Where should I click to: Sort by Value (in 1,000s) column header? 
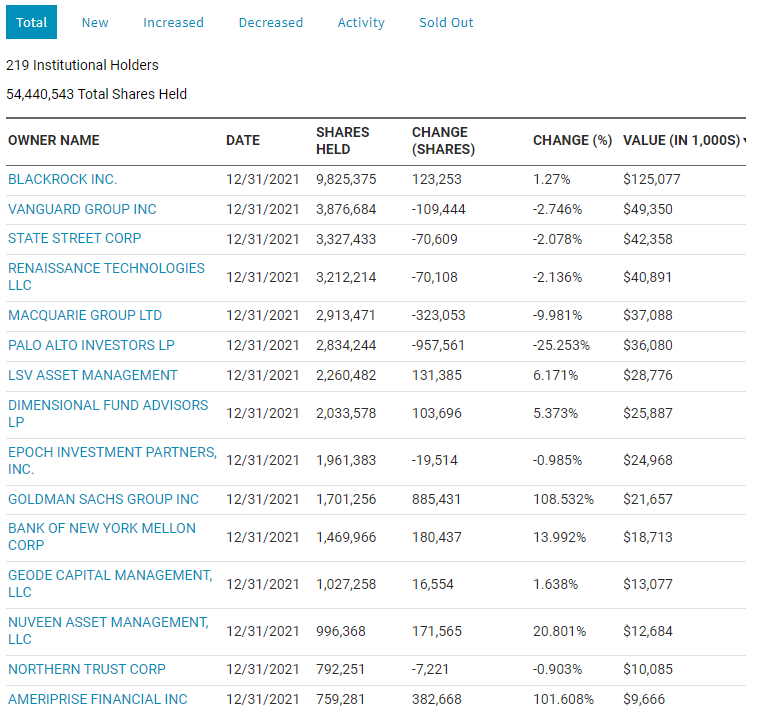click(684, 140)
